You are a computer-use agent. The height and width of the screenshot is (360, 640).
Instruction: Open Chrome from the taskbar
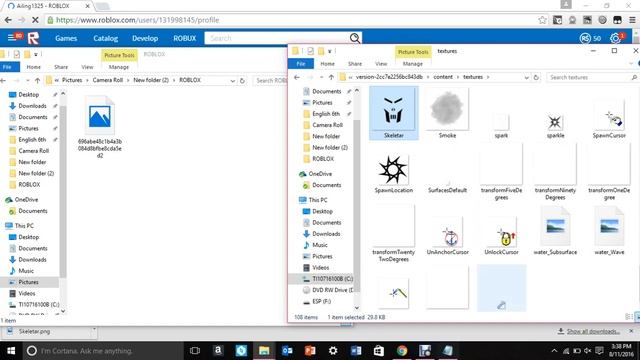[x=402, y=351]
